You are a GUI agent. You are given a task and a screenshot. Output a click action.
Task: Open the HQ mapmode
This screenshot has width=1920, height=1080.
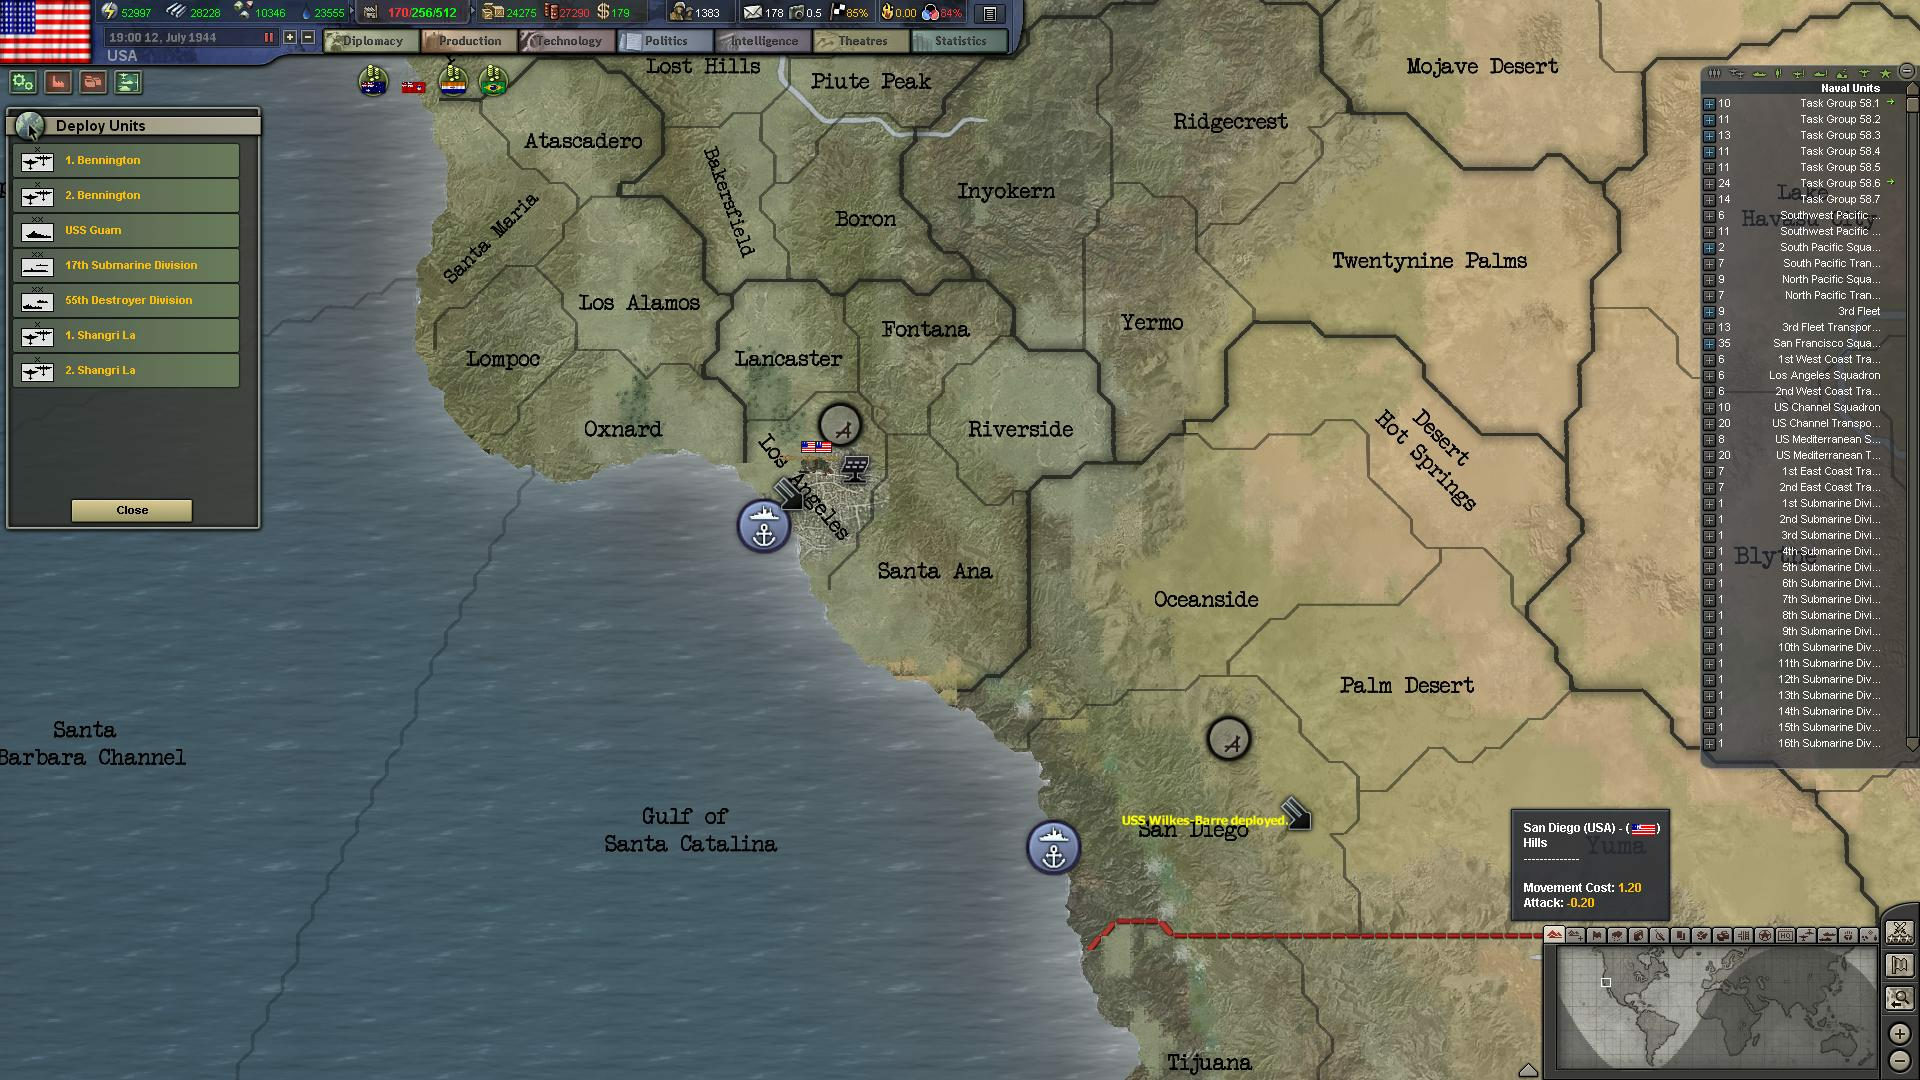(x=1784, y=936)
